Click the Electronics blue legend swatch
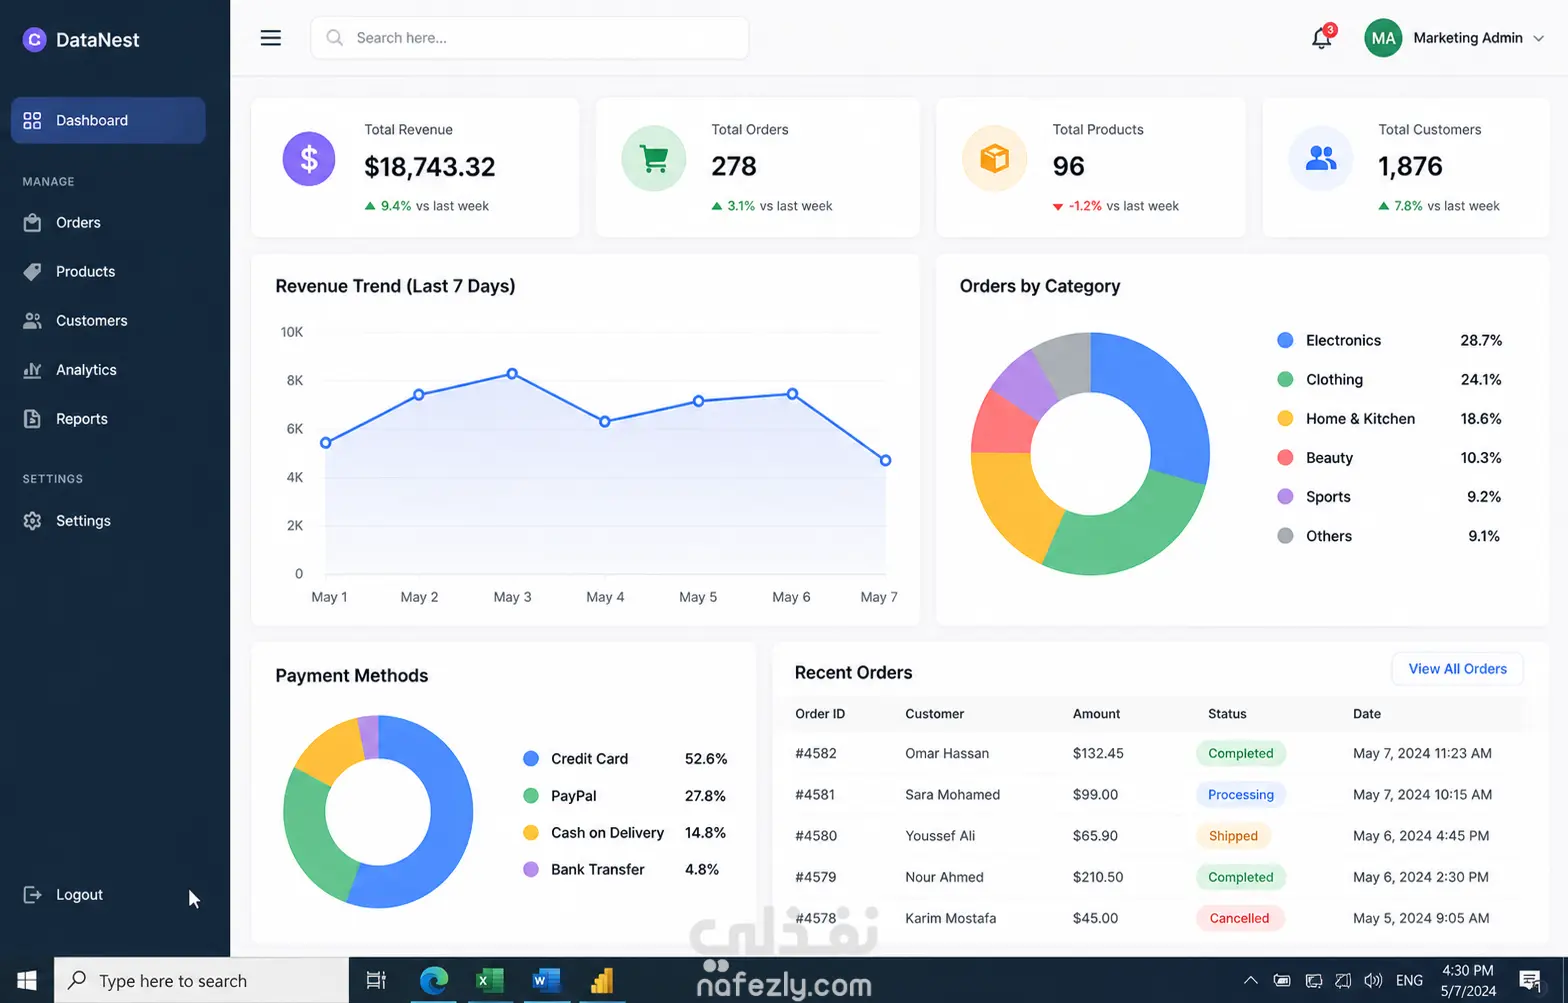The width and height of the screenshot is (1568, 1003). click(1285, 340)
